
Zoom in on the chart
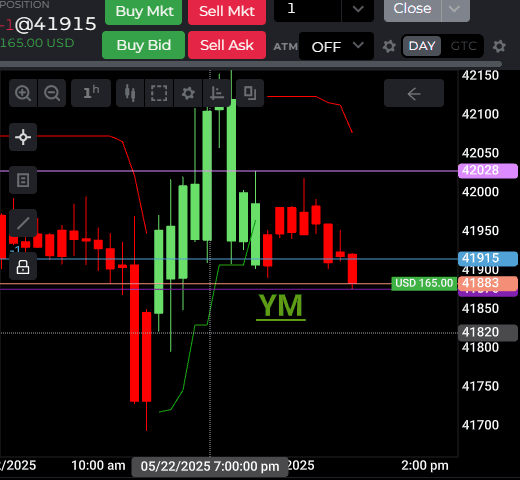pos(23,93)
